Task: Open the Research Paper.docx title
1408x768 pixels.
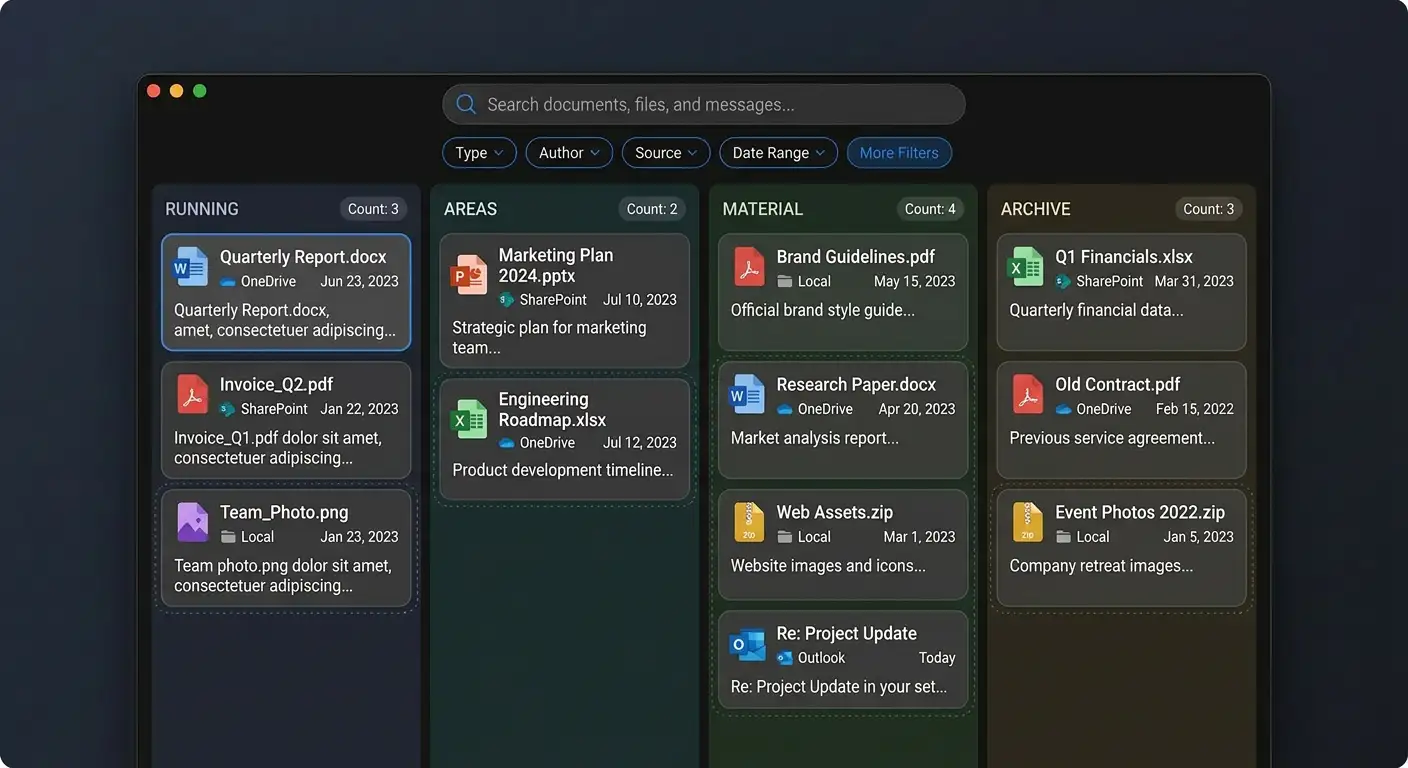Action: (x=857, y=385)
